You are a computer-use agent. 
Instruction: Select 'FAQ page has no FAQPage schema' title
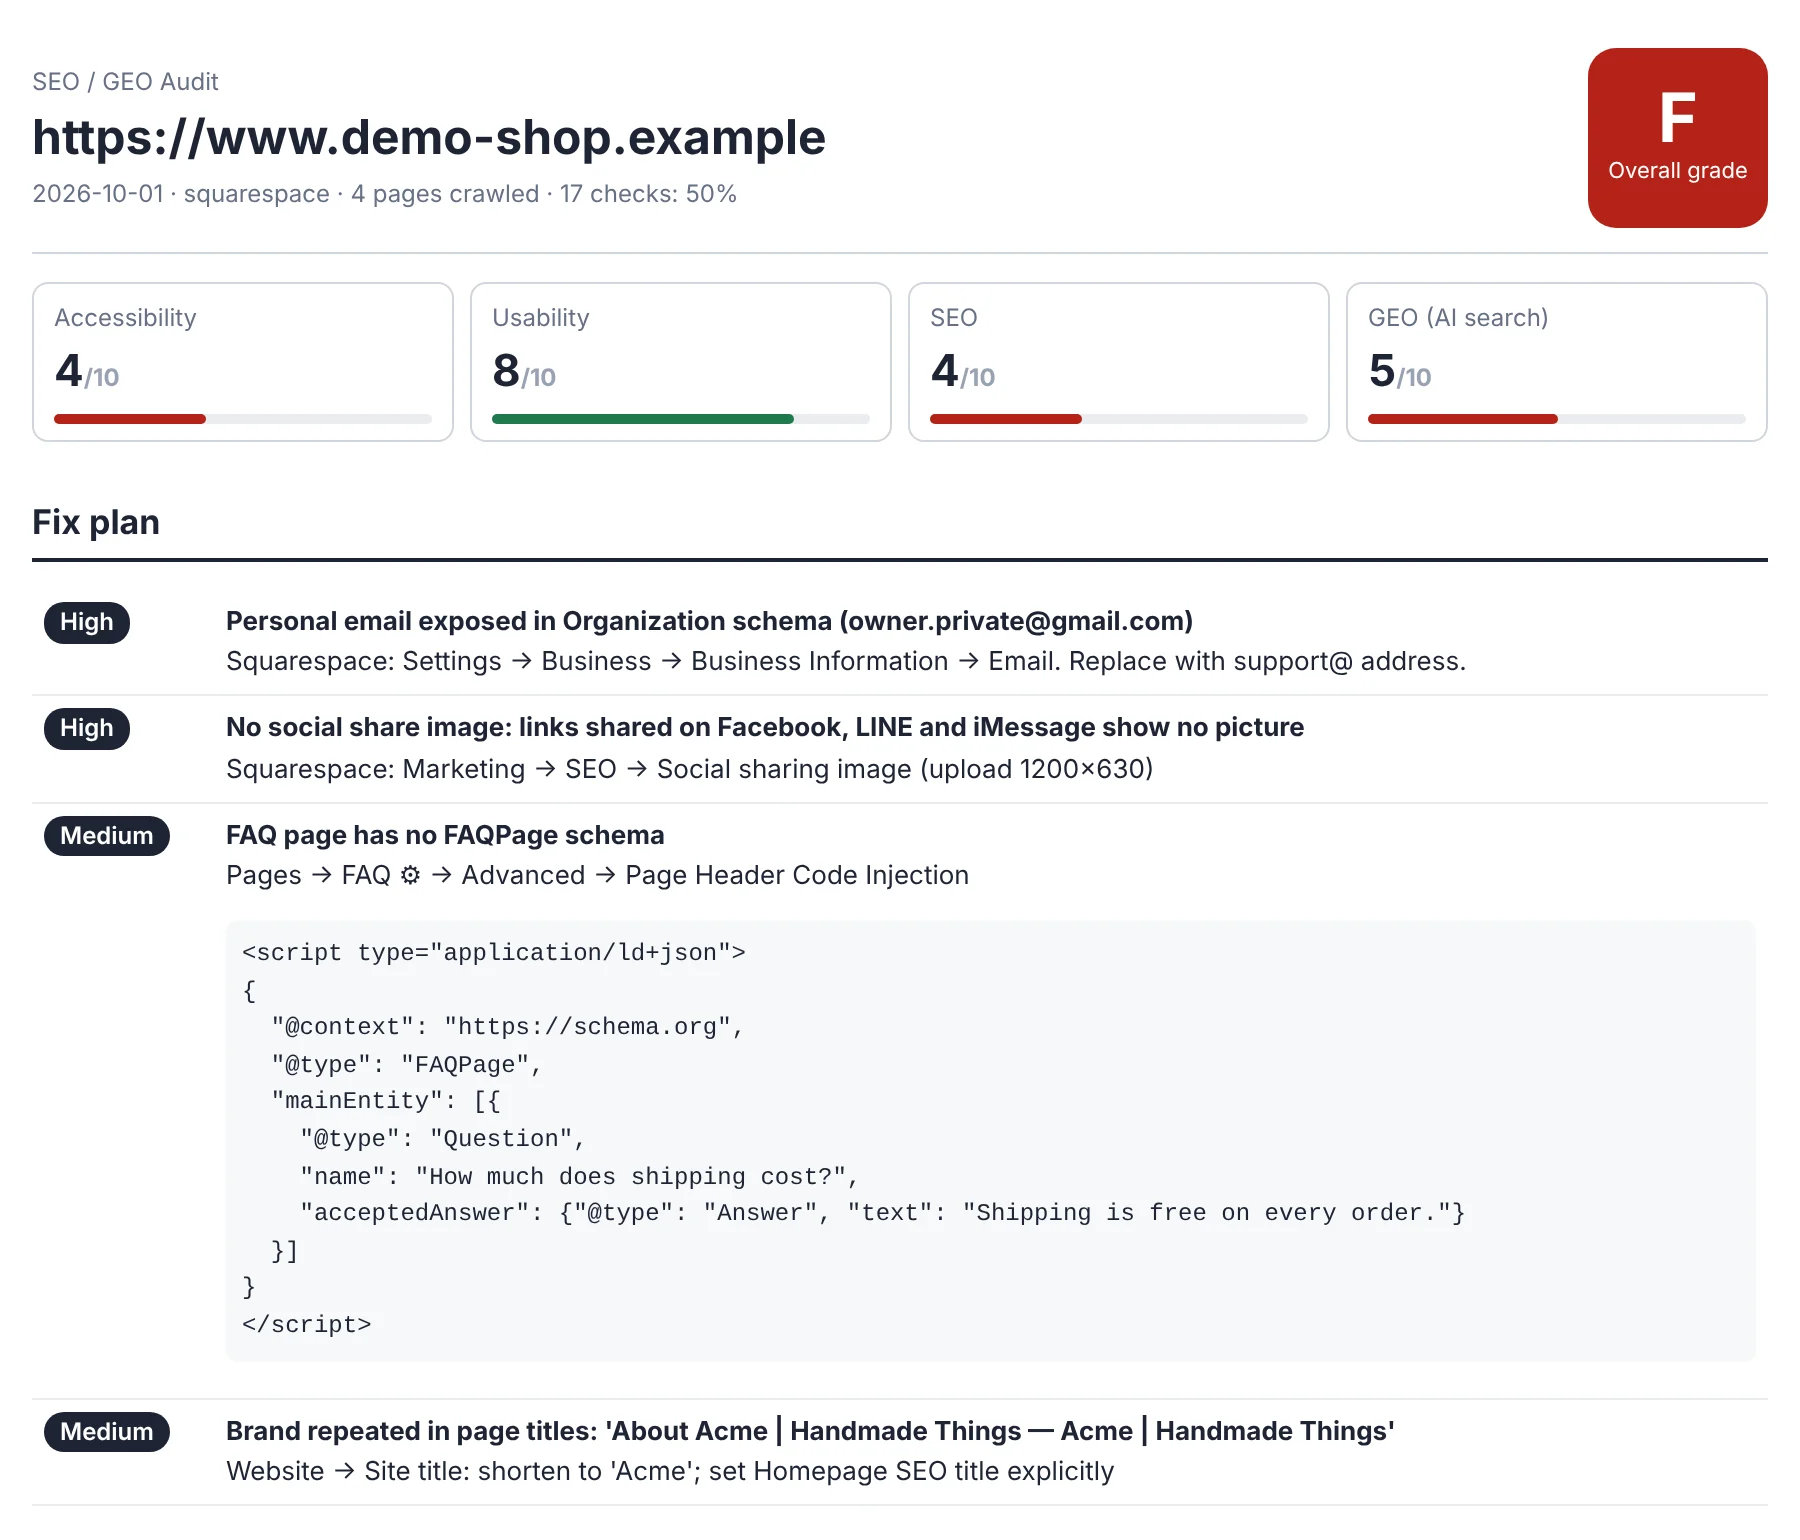tap(445, 835)
